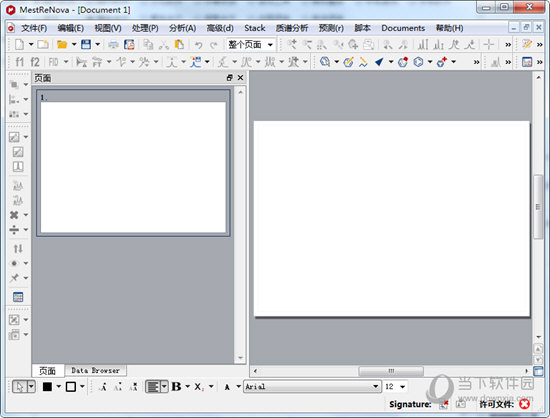Open the table icon in left sidebar
This screenshot has width=550, height=418.
(18, 297)
